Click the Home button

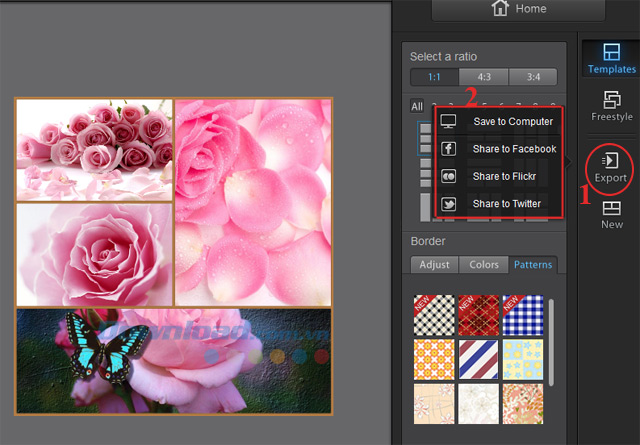coord(520,9)
